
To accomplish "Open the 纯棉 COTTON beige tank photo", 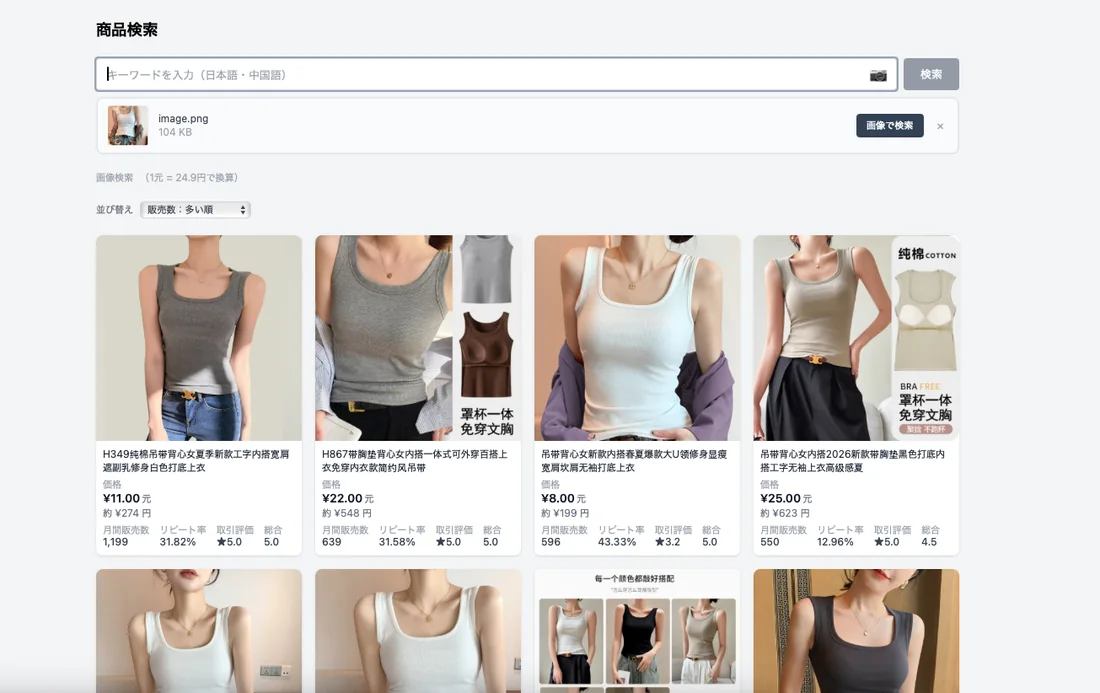I will coord(856,338).
